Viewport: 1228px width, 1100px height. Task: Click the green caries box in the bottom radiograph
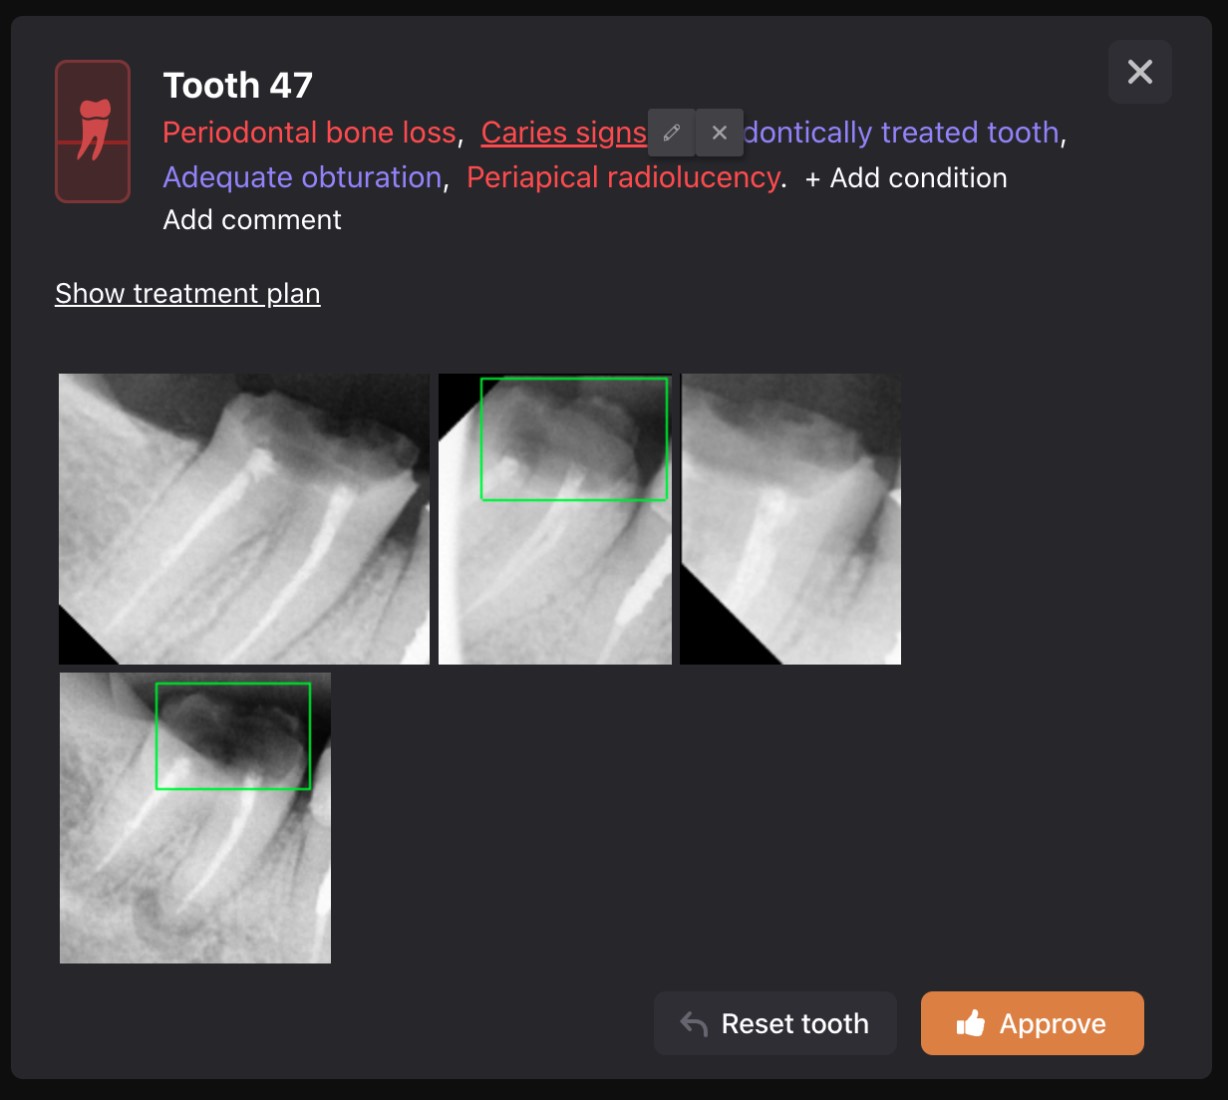tap(233, 736)
